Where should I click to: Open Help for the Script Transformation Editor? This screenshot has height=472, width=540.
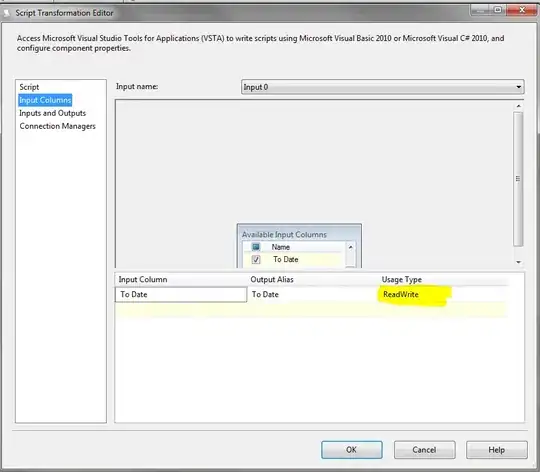pyautogui.click(x=497, y=450)
